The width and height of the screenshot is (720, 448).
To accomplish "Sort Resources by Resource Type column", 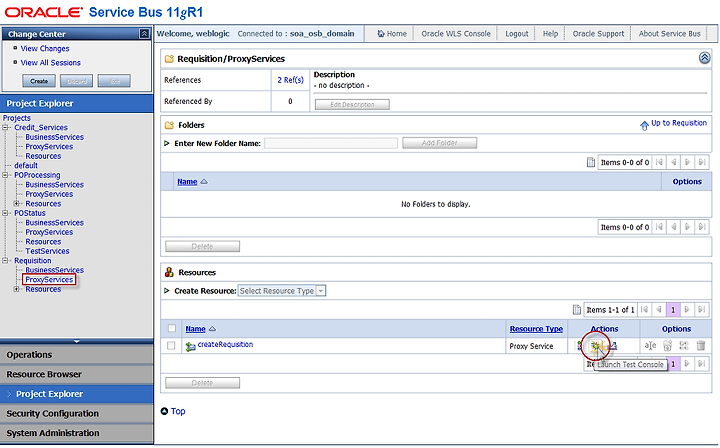I will pos(536,329).
